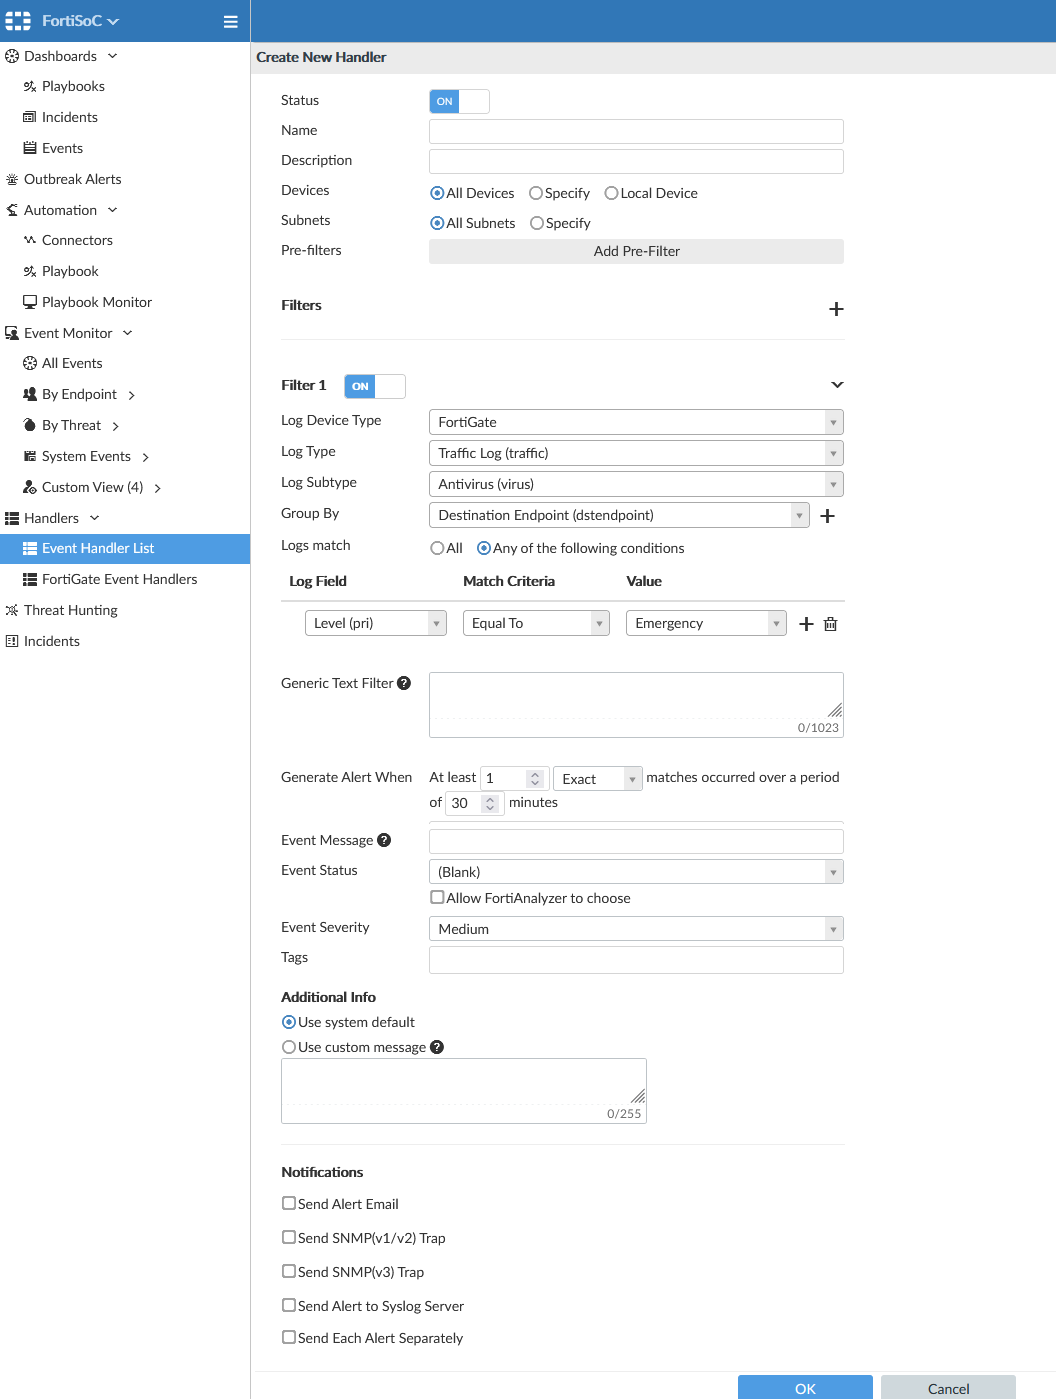Screen dimensions: 1056x1399
Task: Click the Dashboards sidebar icon
Action: click(x=12, y=56)
